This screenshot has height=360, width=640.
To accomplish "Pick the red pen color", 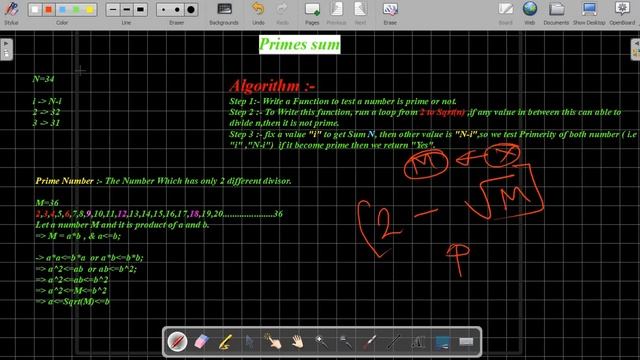I will (x=49, y=9).
